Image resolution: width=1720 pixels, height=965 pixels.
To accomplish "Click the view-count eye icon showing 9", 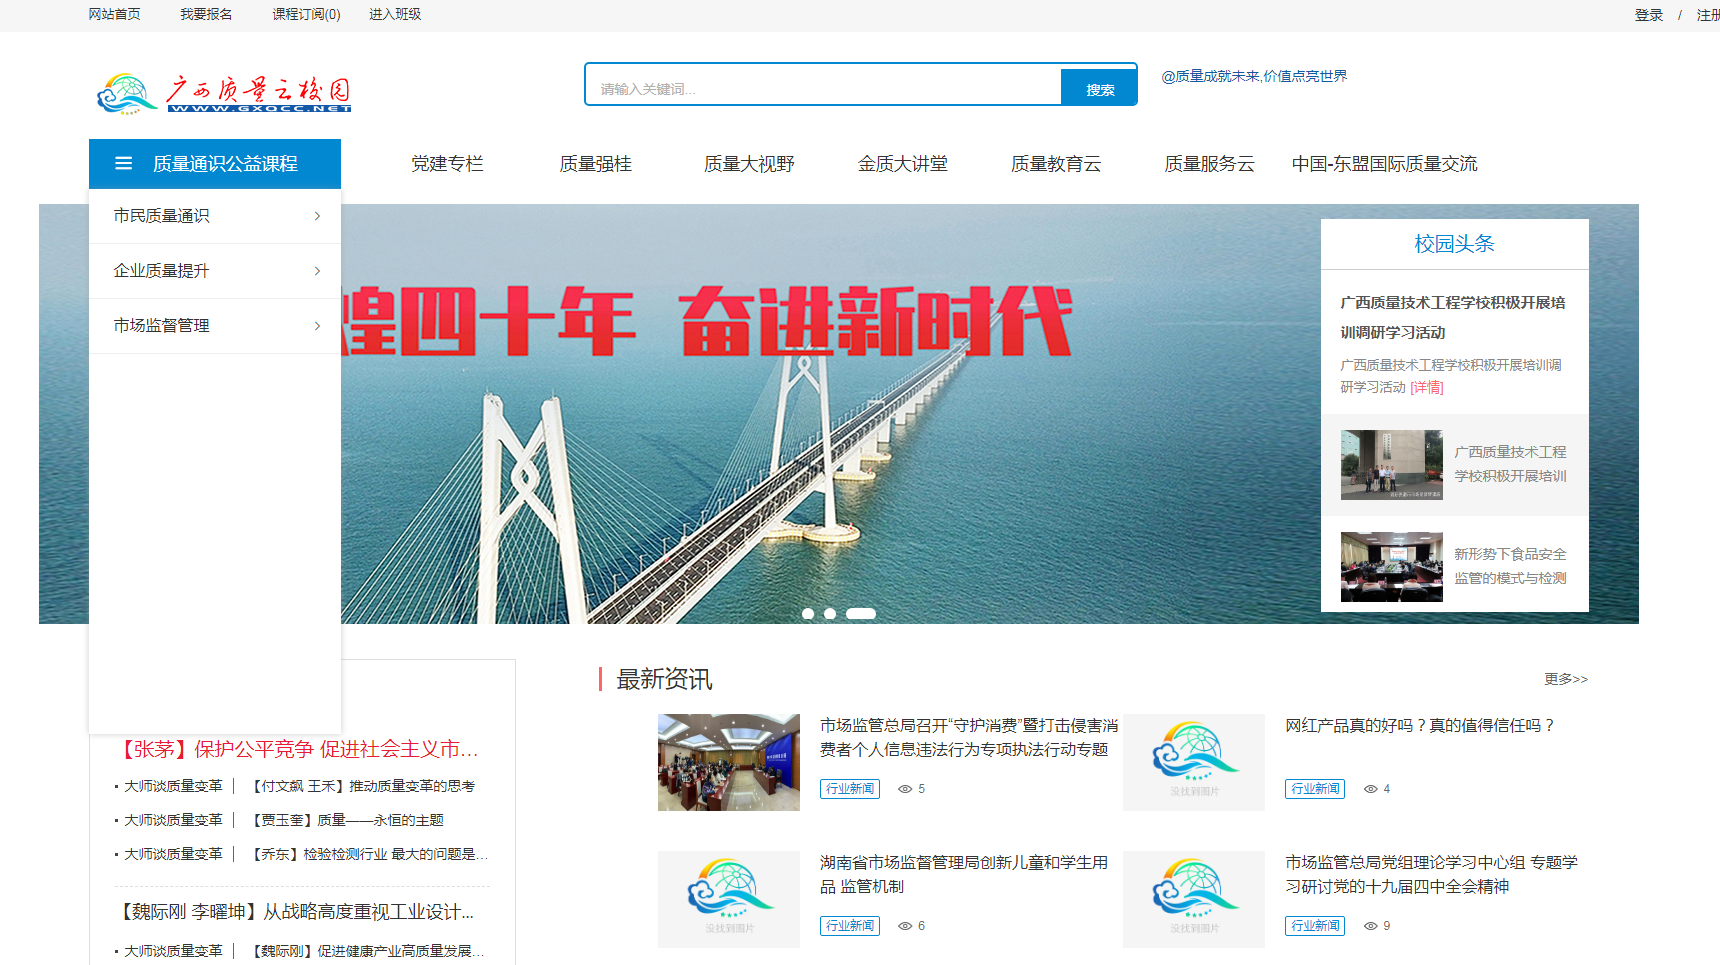I will click(1371, 926).
